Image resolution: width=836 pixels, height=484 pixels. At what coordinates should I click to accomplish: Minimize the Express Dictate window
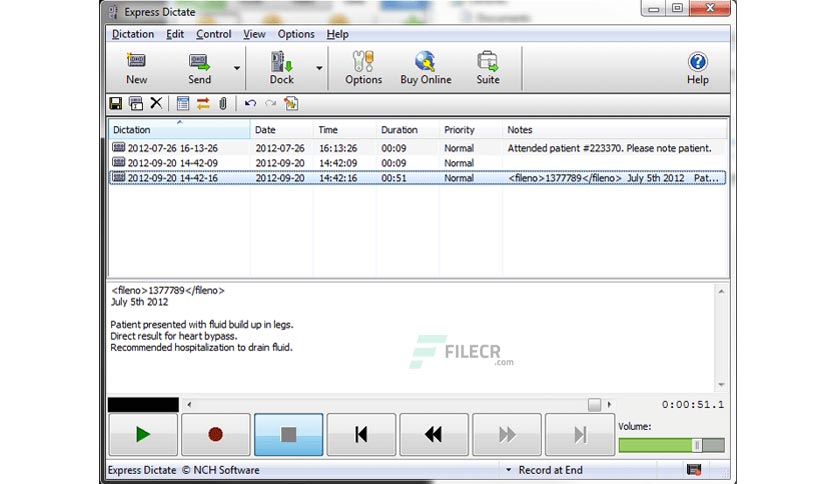tap(654, 8)
